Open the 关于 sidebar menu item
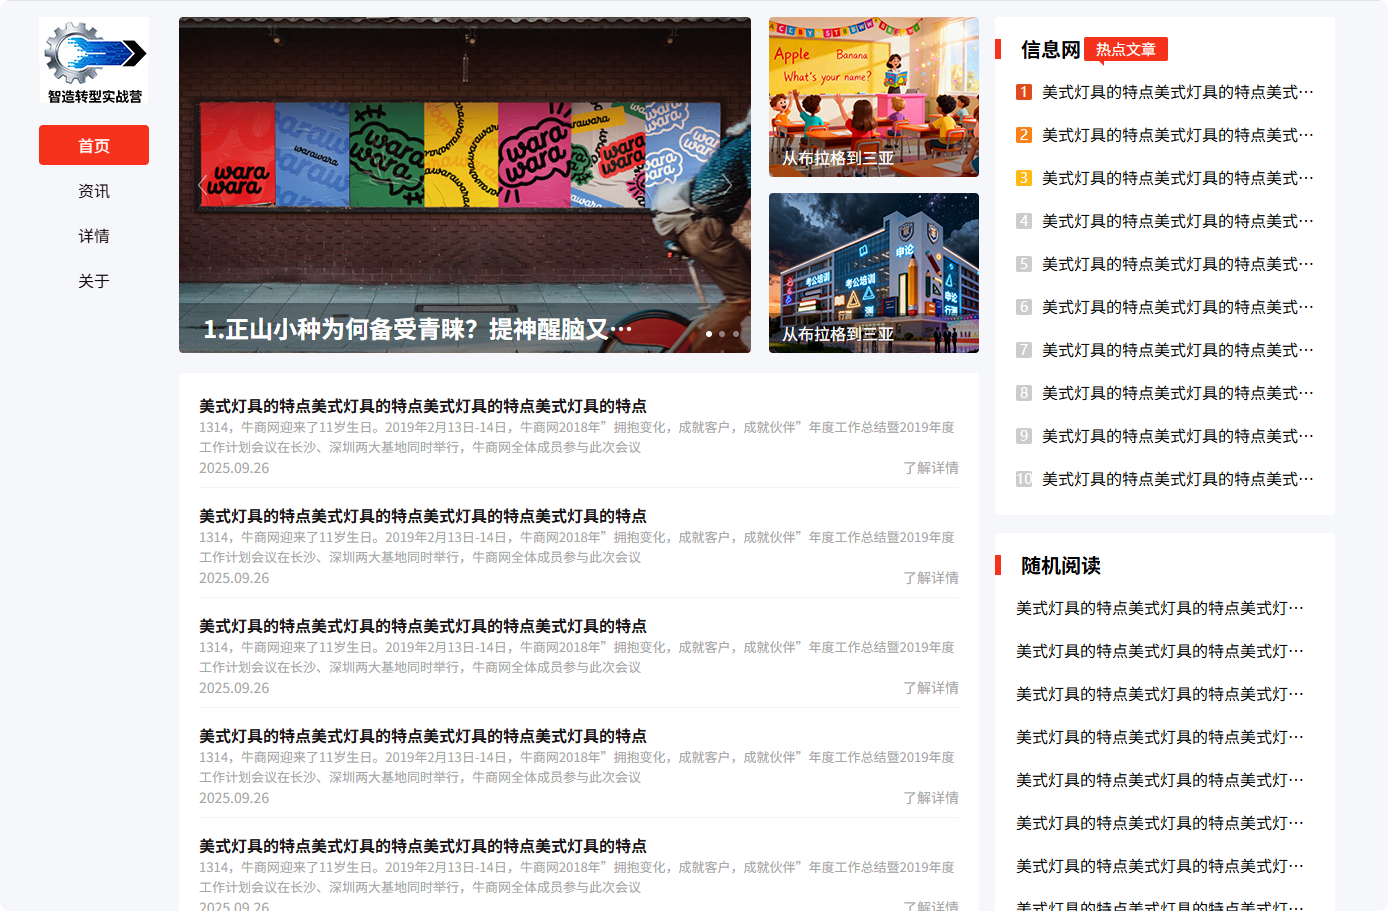1388x911 pixels. click(93, 281)
